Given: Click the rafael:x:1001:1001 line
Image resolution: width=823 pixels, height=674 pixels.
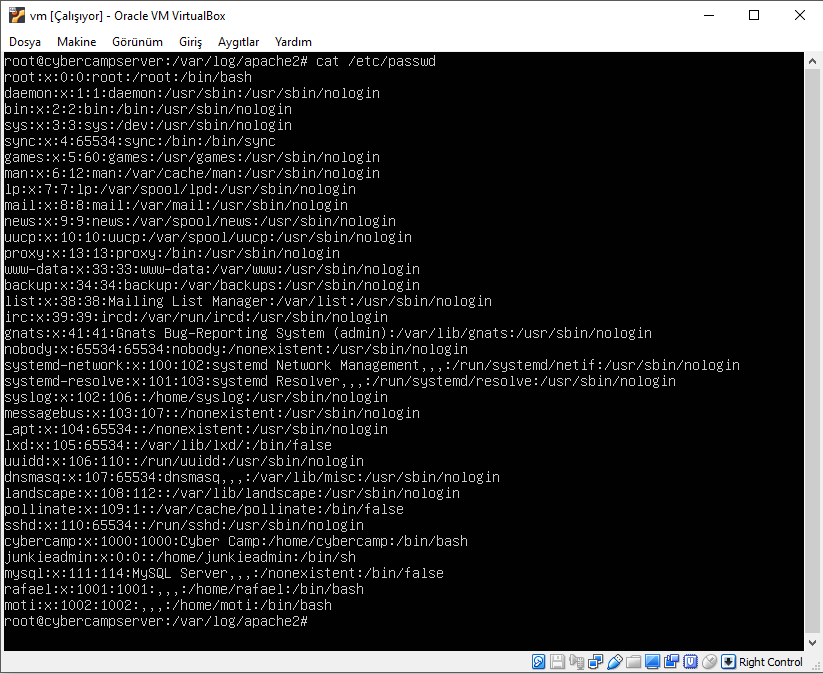Looking at the screenshot, I should pyautogui.click(x=184, y=589).
